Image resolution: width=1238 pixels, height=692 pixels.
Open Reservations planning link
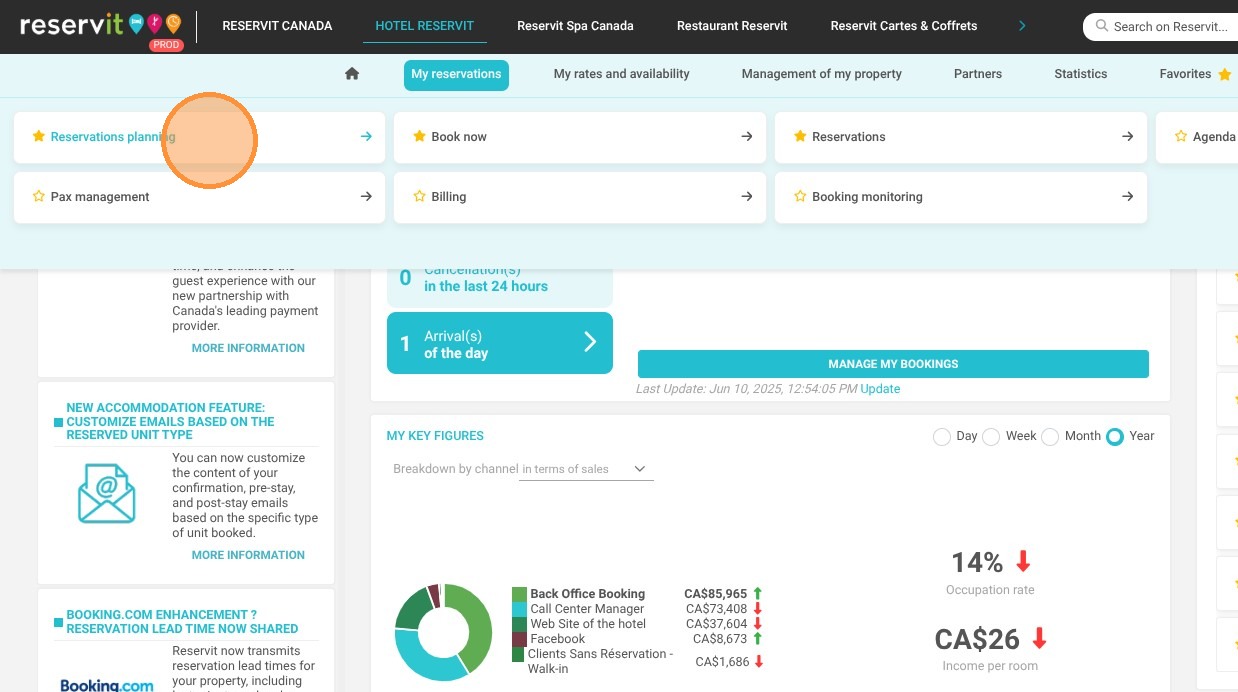pyautogui.click(x=113, y=137)
